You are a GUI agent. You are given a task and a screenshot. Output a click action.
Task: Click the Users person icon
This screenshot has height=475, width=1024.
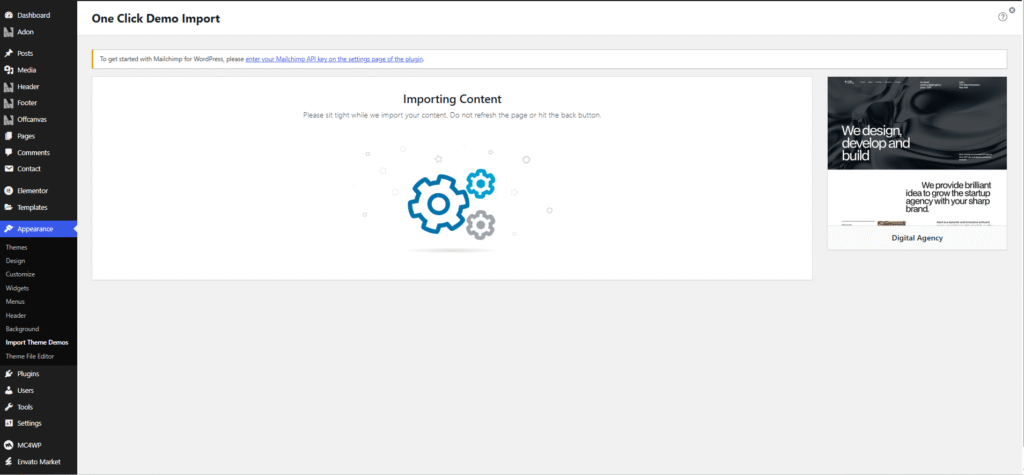(x=8, y=390)
